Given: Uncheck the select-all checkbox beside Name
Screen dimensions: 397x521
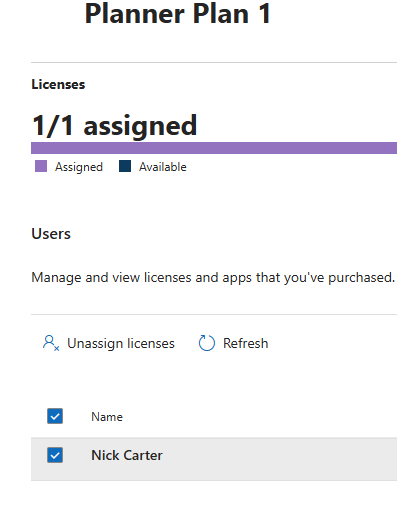Looking at the screenshot, I should pos(55,416).
